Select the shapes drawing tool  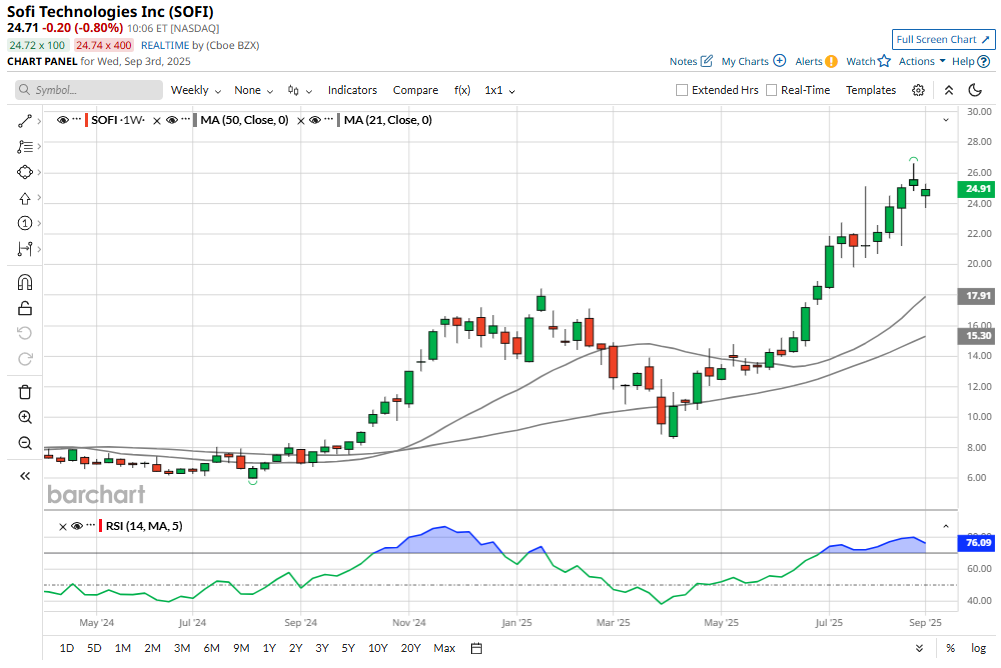tap(24, 172)
